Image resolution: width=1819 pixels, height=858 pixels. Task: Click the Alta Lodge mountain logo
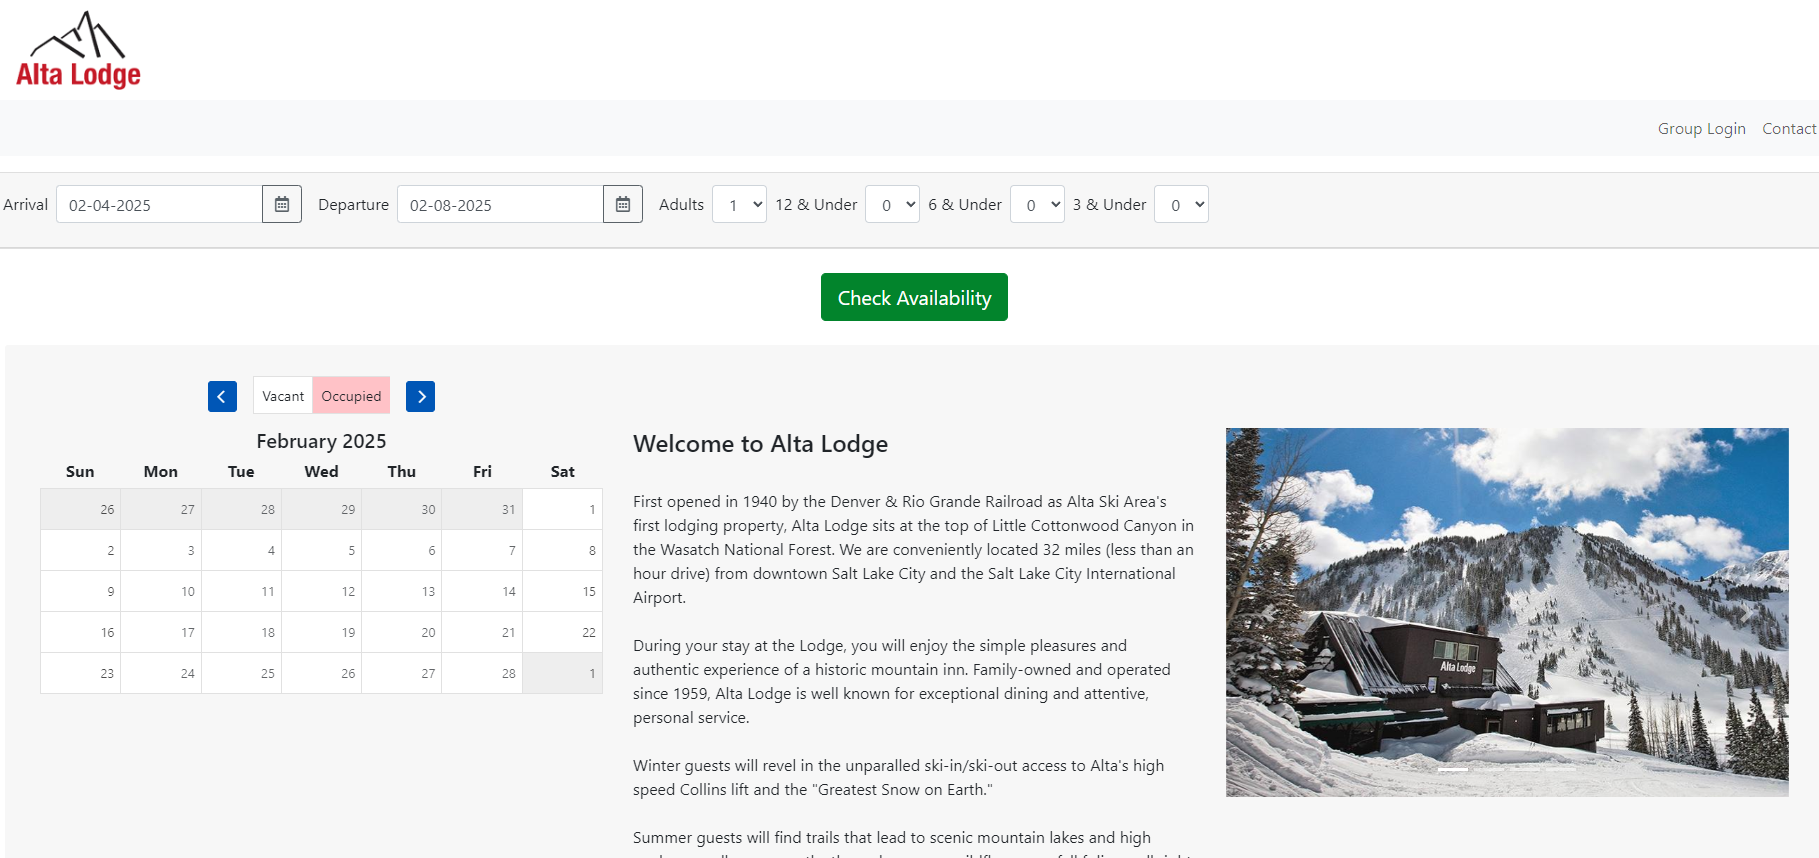78,50
